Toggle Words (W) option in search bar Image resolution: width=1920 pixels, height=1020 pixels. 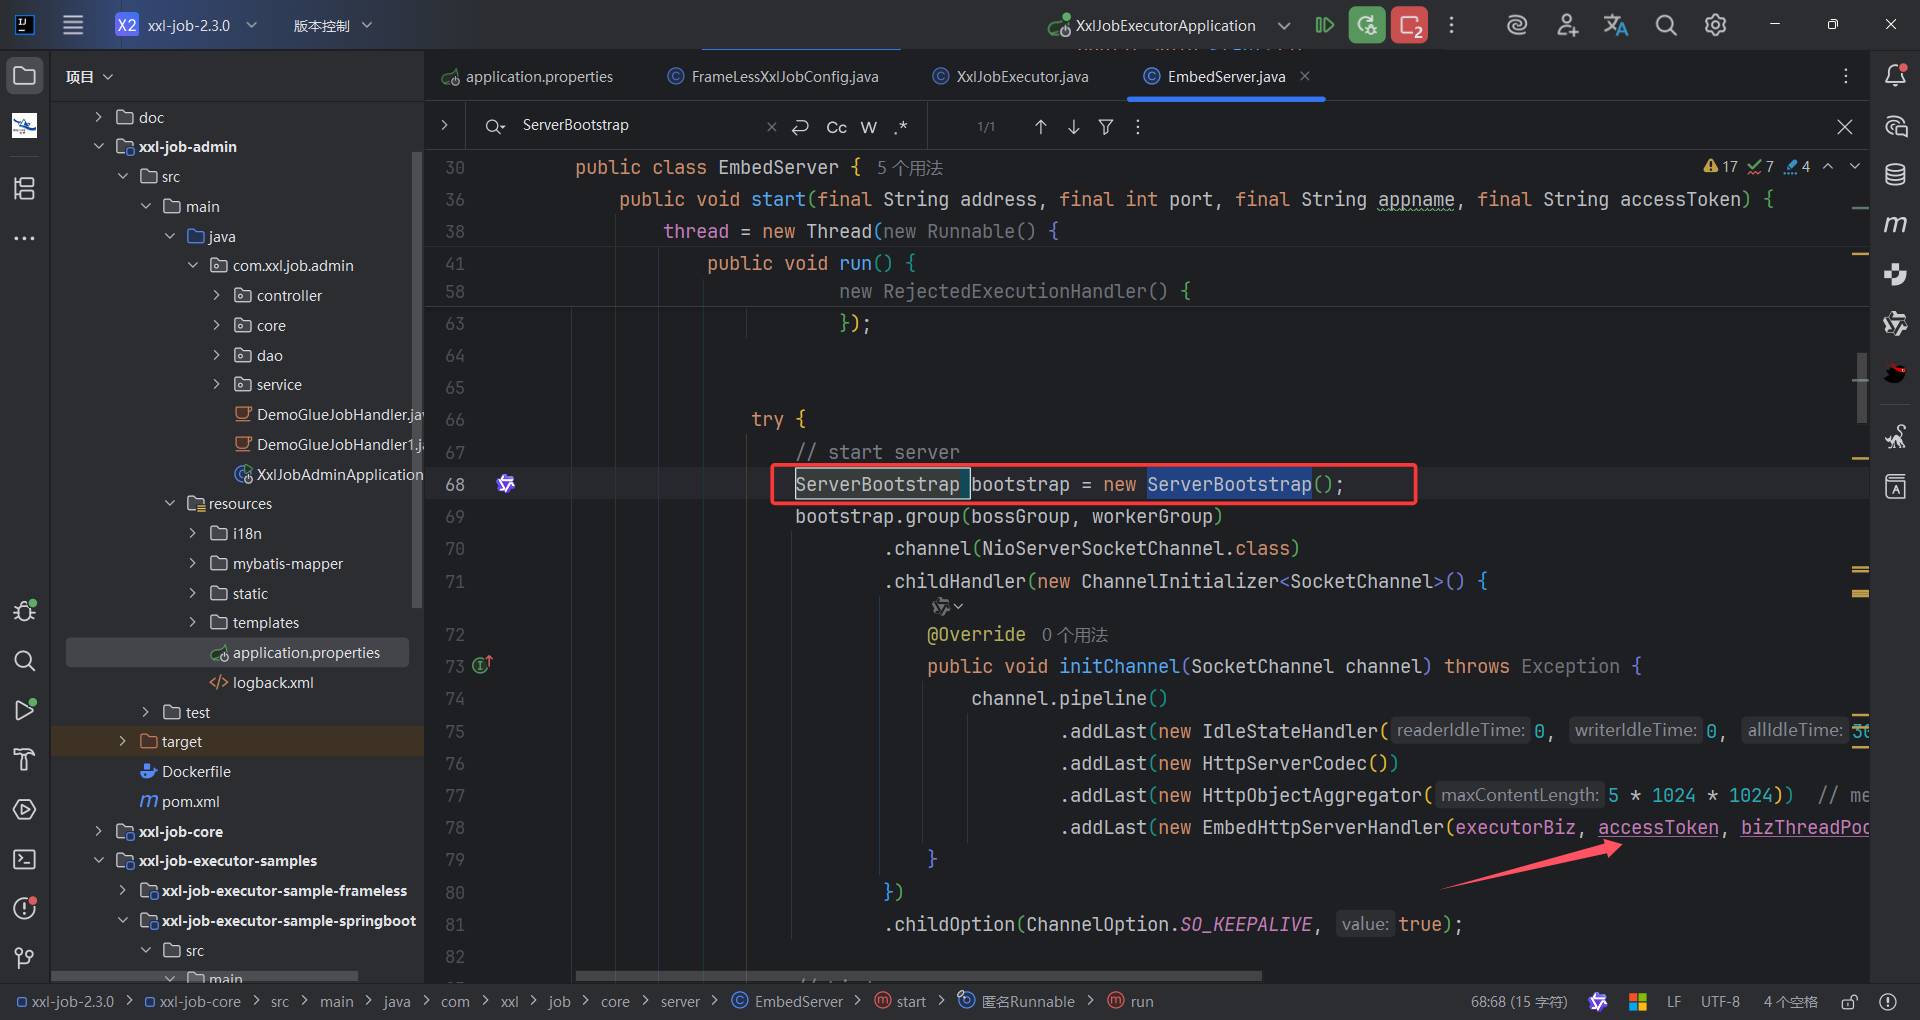point(869,127)
